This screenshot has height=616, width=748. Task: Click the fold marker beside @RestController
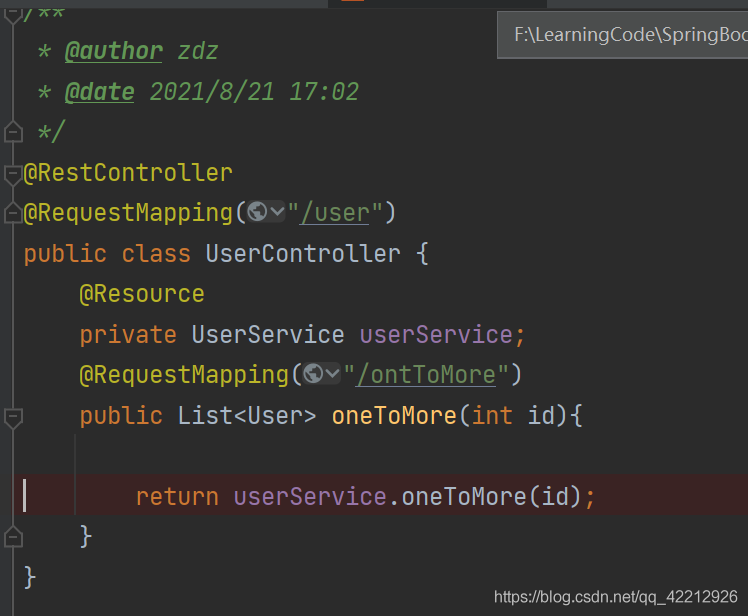tap(13, 173)
